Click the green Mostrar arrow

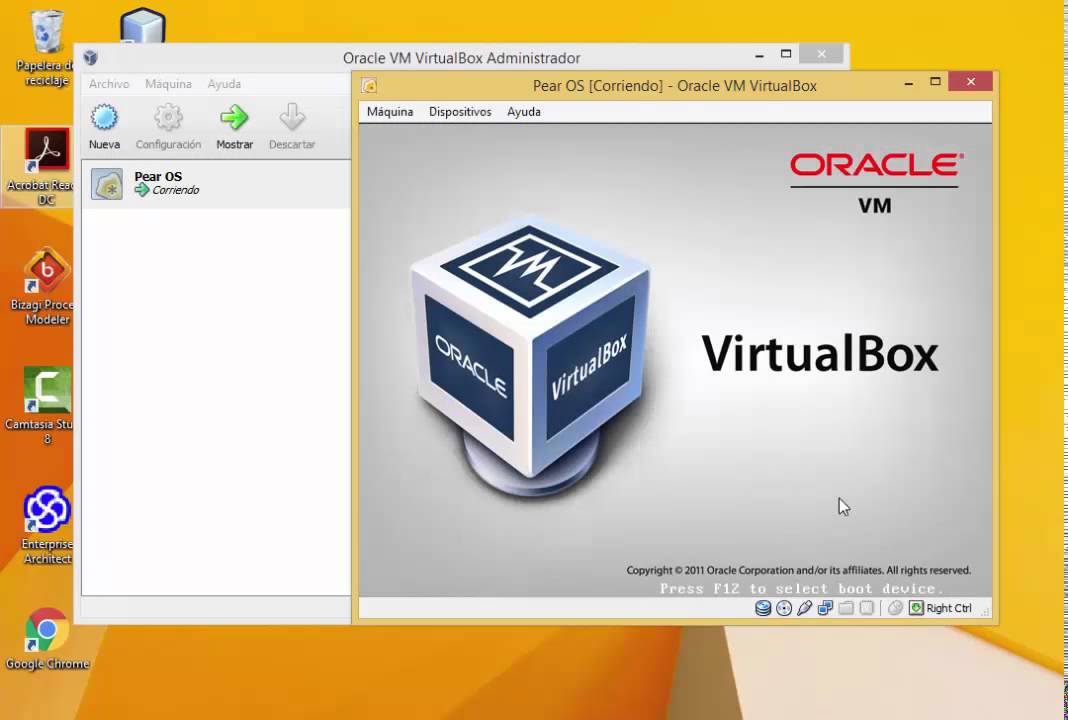pyautogui.click(x=234, y=117)
